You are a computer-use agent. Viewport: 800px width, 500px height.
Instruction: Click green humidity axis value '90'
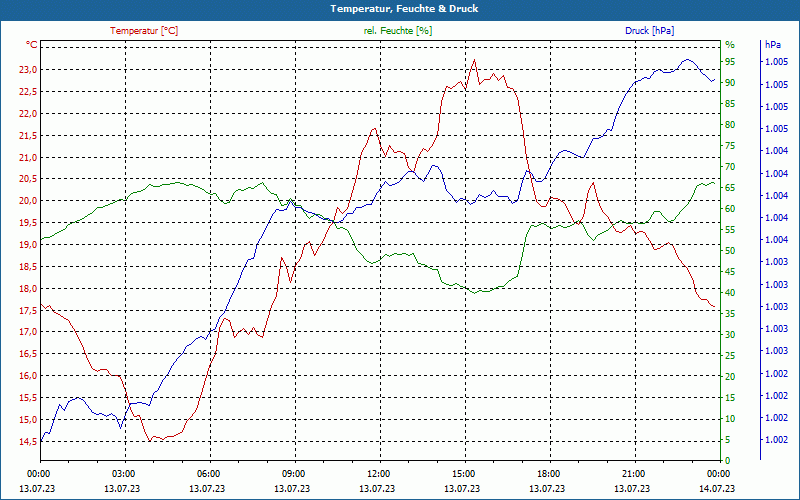pyautogui.click(x=730, y=83)
